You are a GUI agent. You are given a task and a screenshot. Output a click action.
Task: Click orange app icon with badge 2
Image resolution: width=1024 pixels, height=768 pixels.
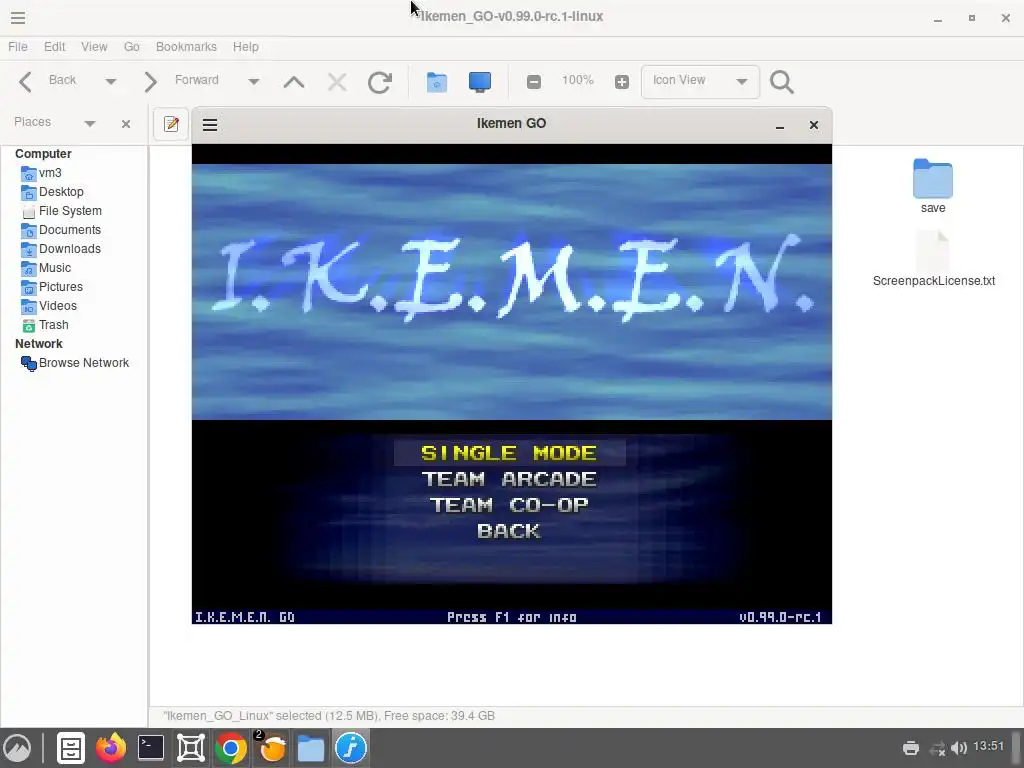271,748
